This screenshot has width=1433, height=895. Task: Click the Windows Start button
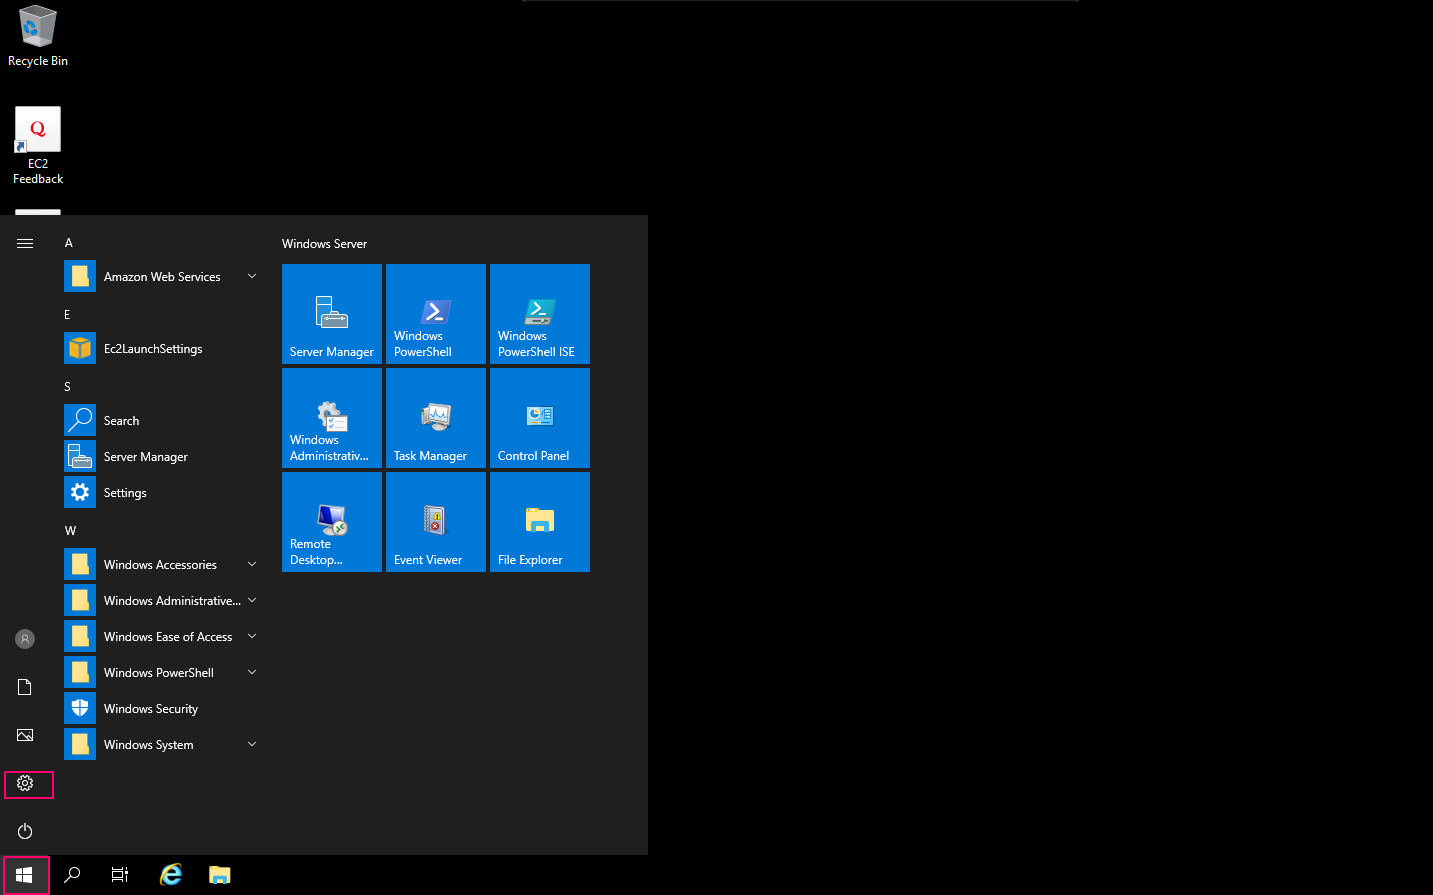(24, 875)
